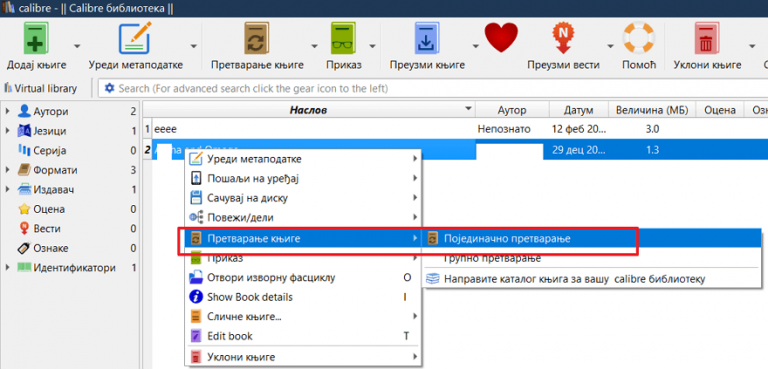The image size is (768, 369).
Task: Open Virtual library button
Action: point(41,89)
